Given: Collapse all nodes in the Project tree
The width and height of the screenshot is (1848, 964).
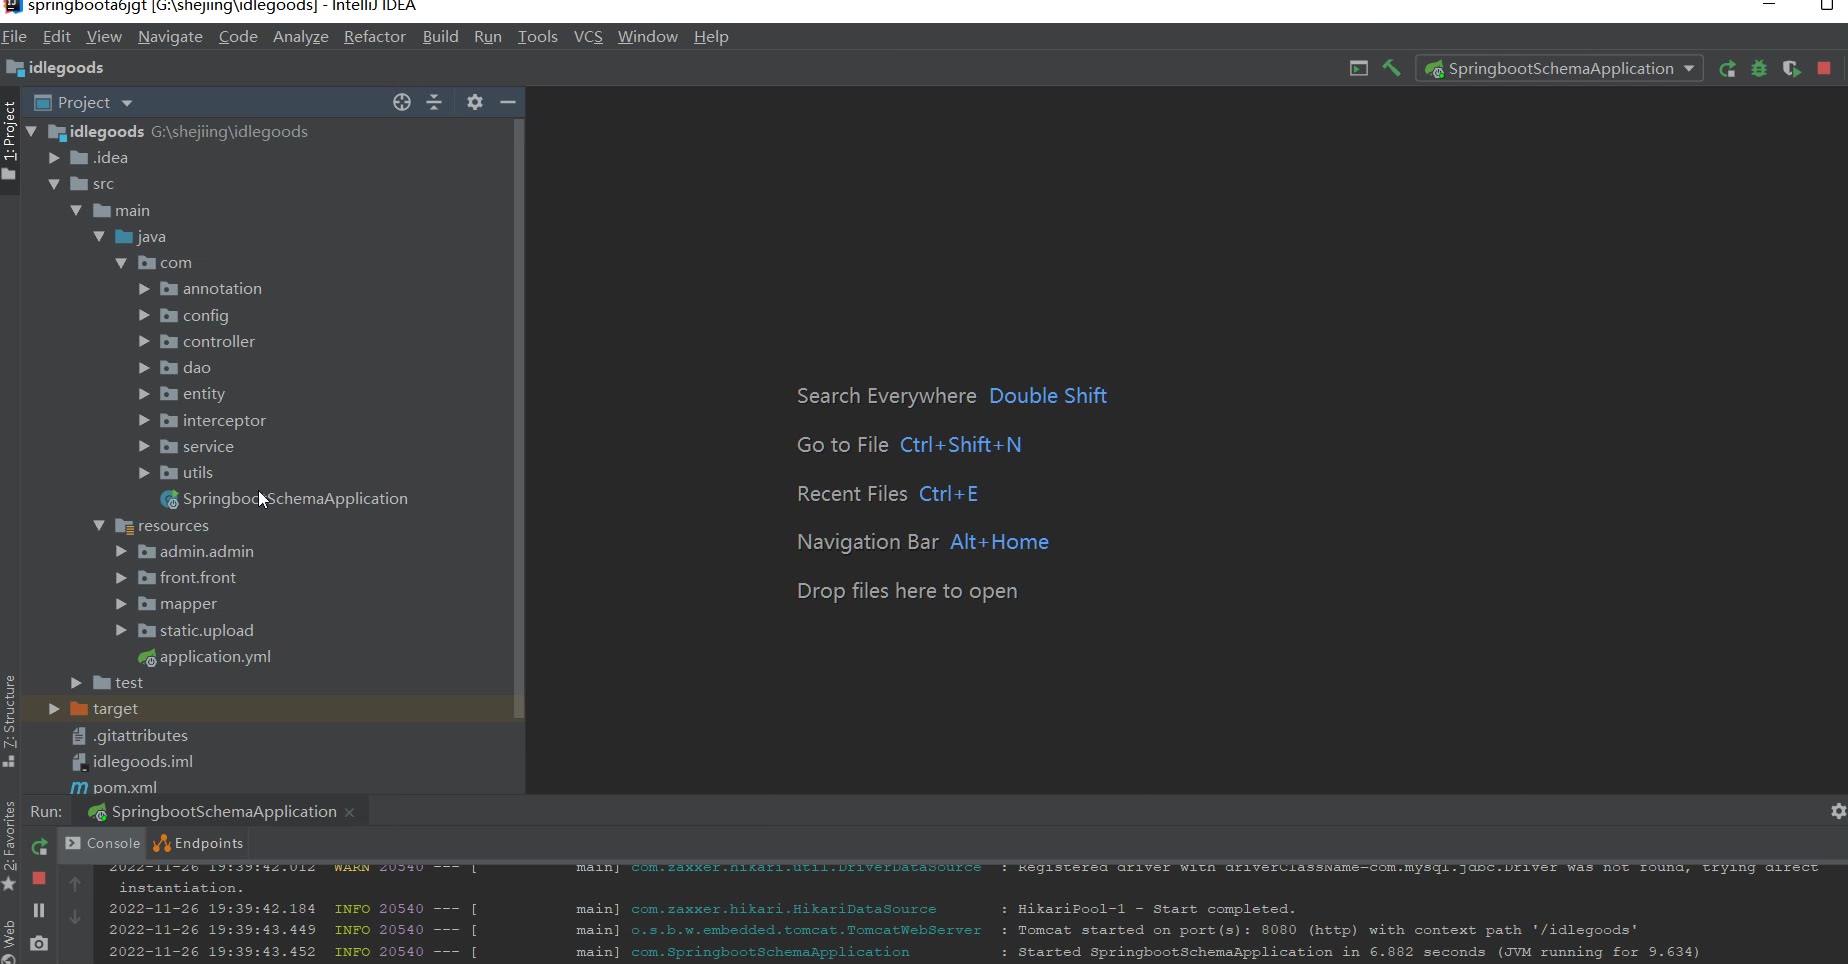Looking at the screenshot, I should (x=434, y=102).
